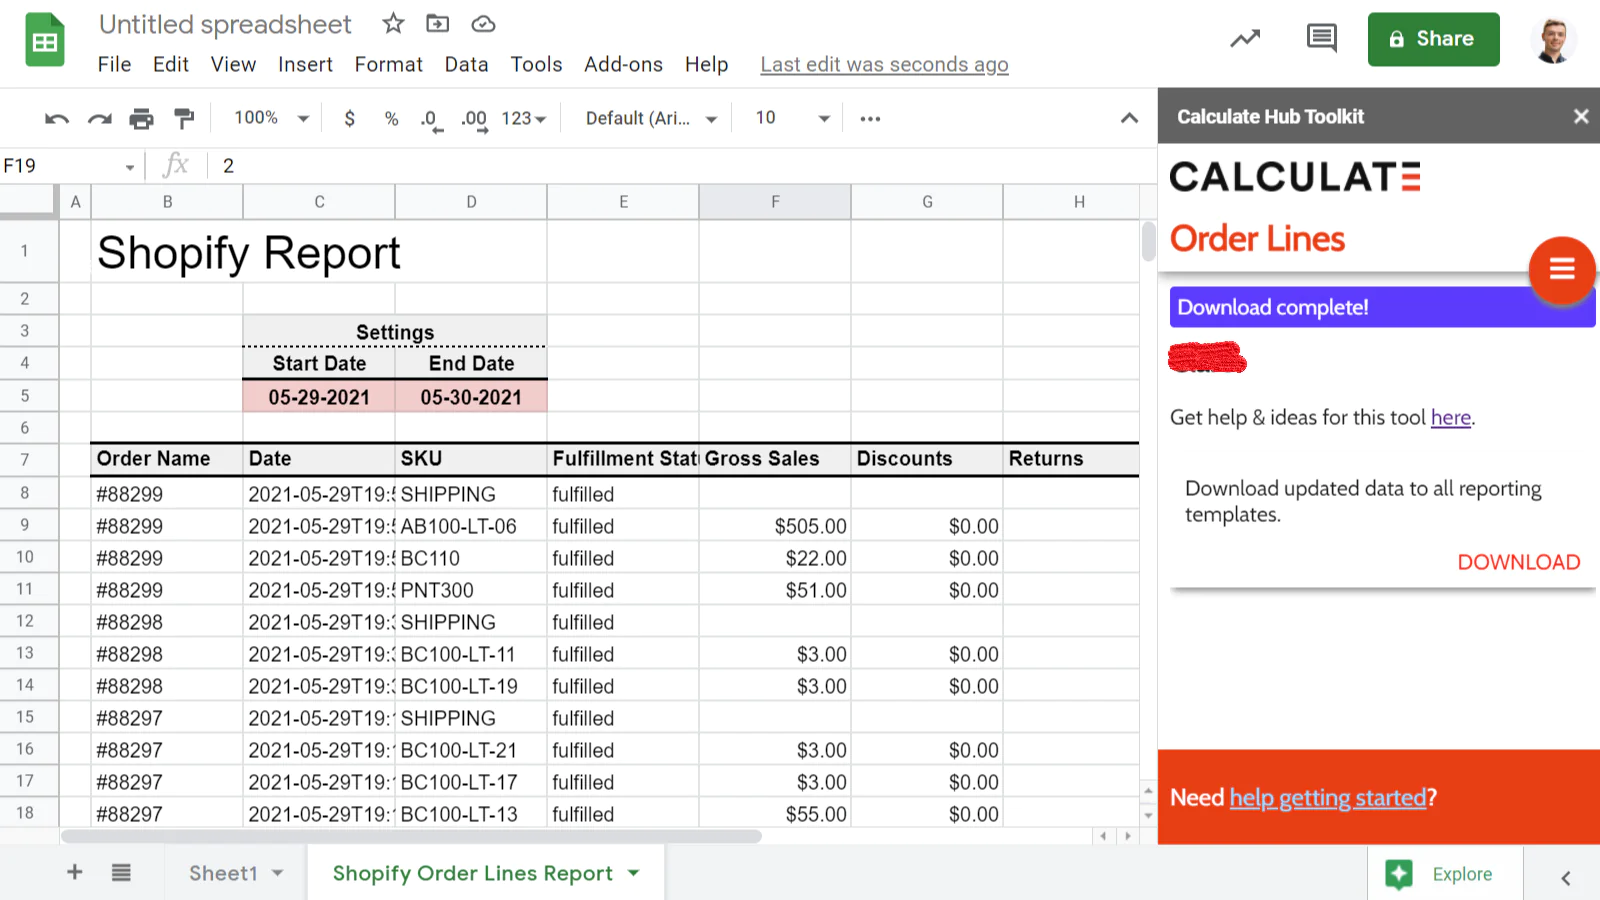The height and width of the screenshot is (900, 1600).
Task: Hide the menus with collapse arrow
Action: click(x=1129, y=118)
